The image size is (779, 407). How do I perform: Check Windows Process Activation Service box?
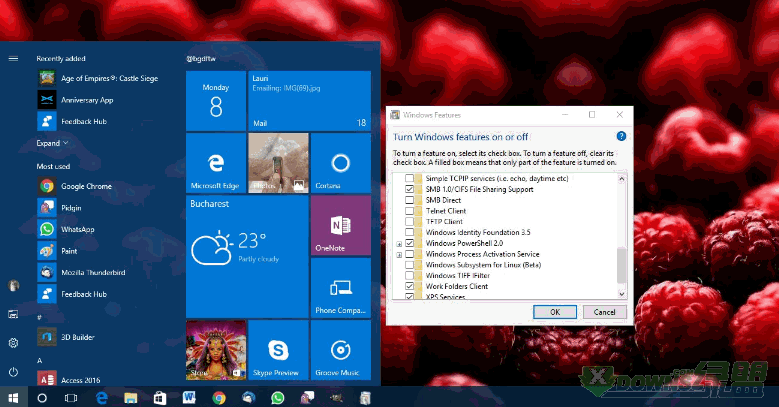click(409, 254)
